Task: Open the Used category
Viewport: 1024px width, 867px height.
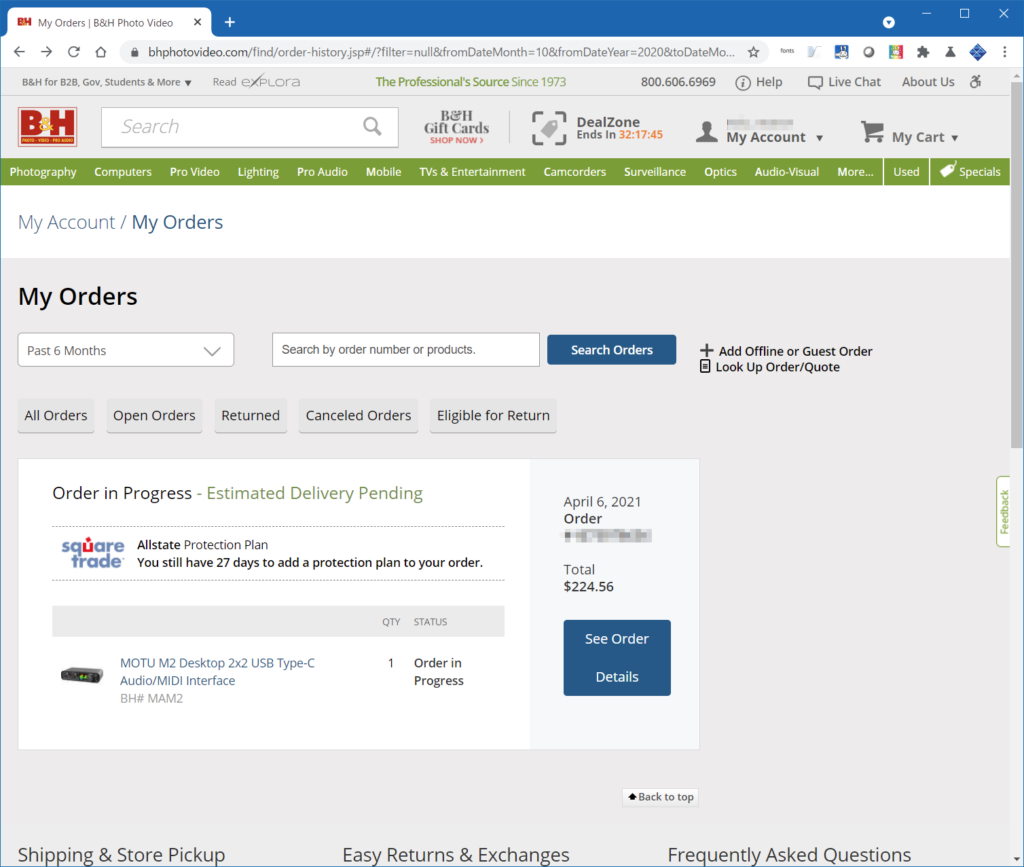Action: pos(906,172)
